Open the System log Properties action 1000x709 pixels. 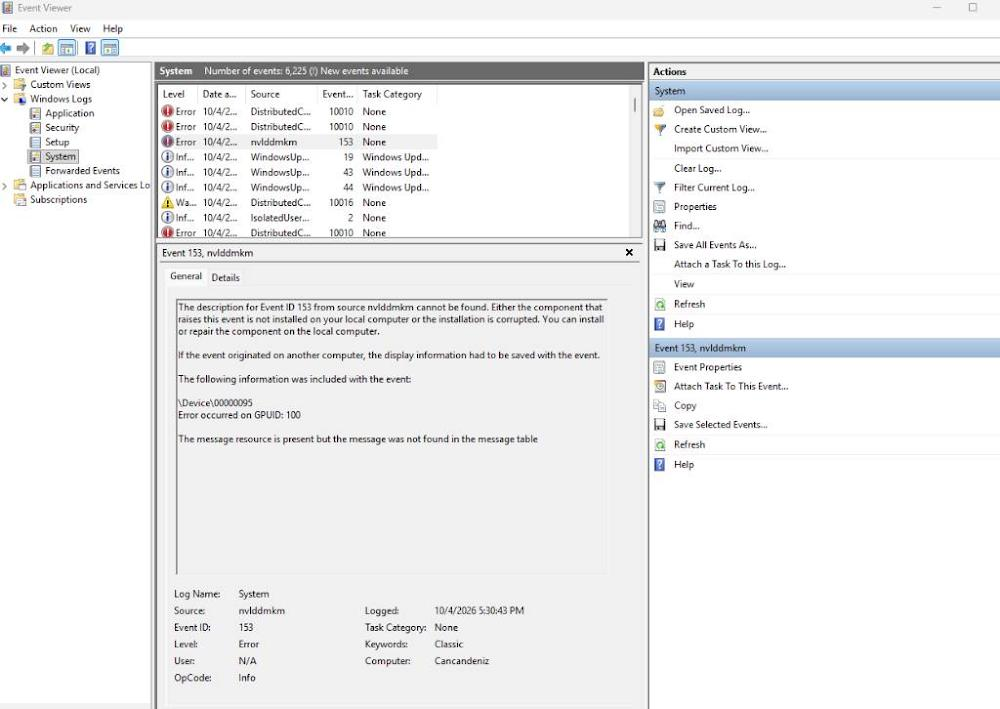click(695, 207)
